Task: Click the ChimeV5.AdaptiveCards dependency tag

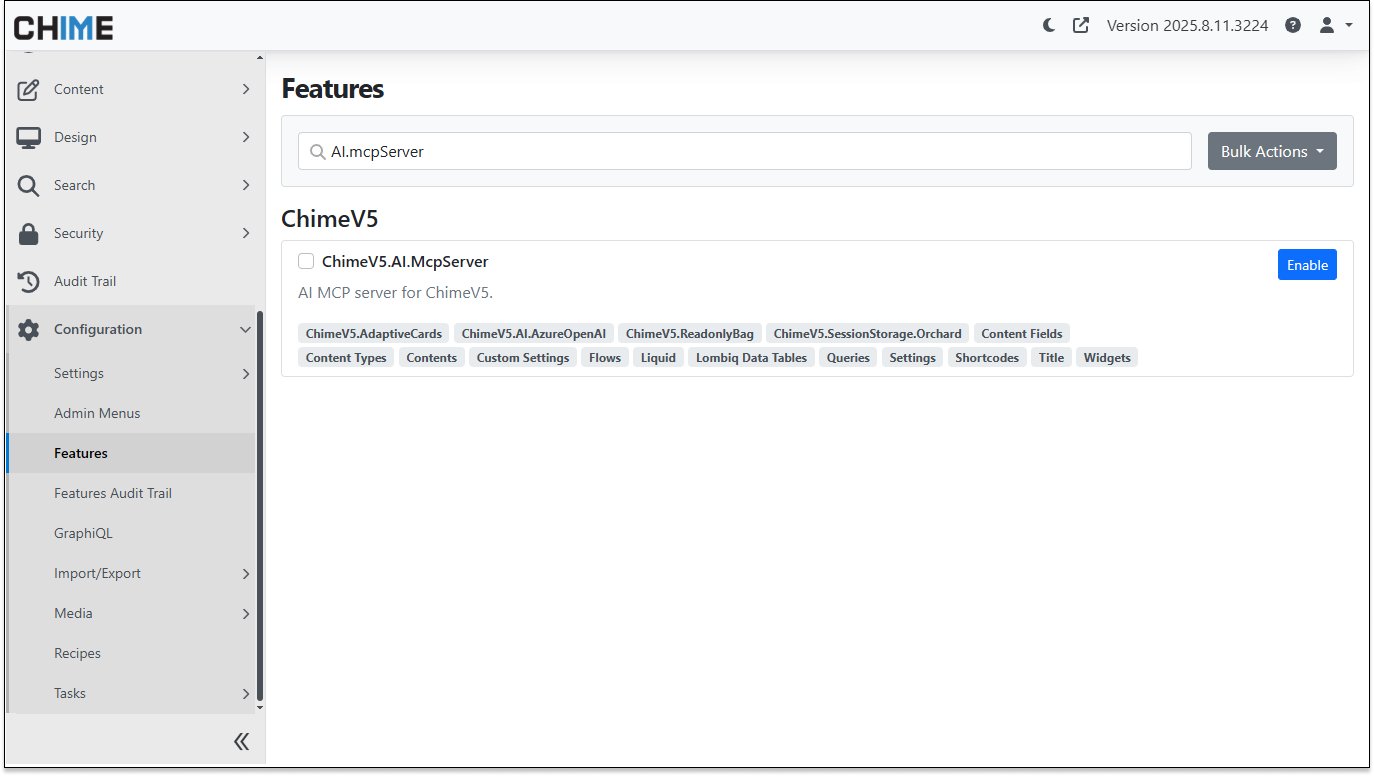Action: click(374, 333)
